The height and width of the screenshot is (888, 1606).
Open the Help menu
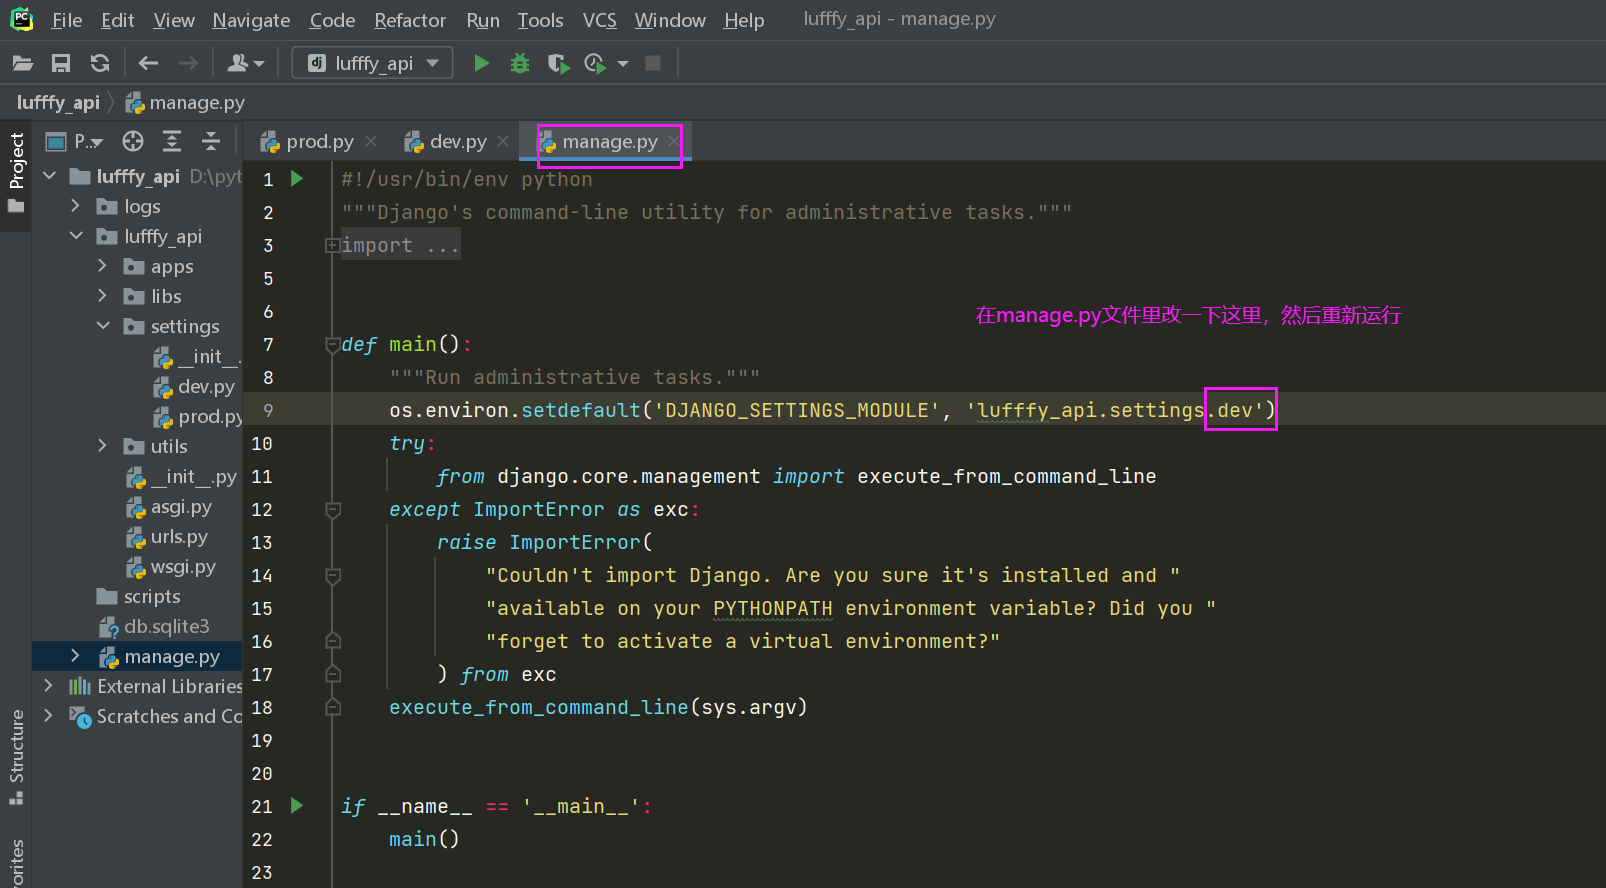[x=744, y=20]
